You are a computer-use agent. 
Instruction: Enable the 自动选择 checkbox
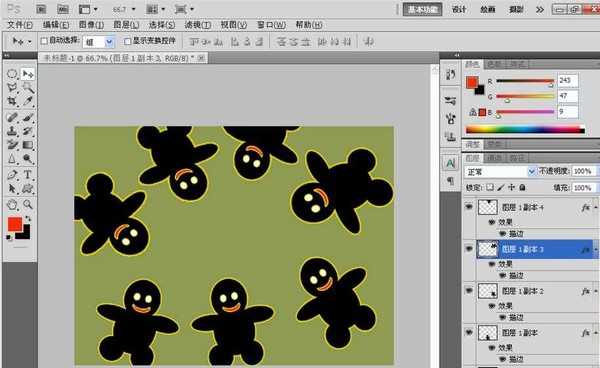[44, 41]
